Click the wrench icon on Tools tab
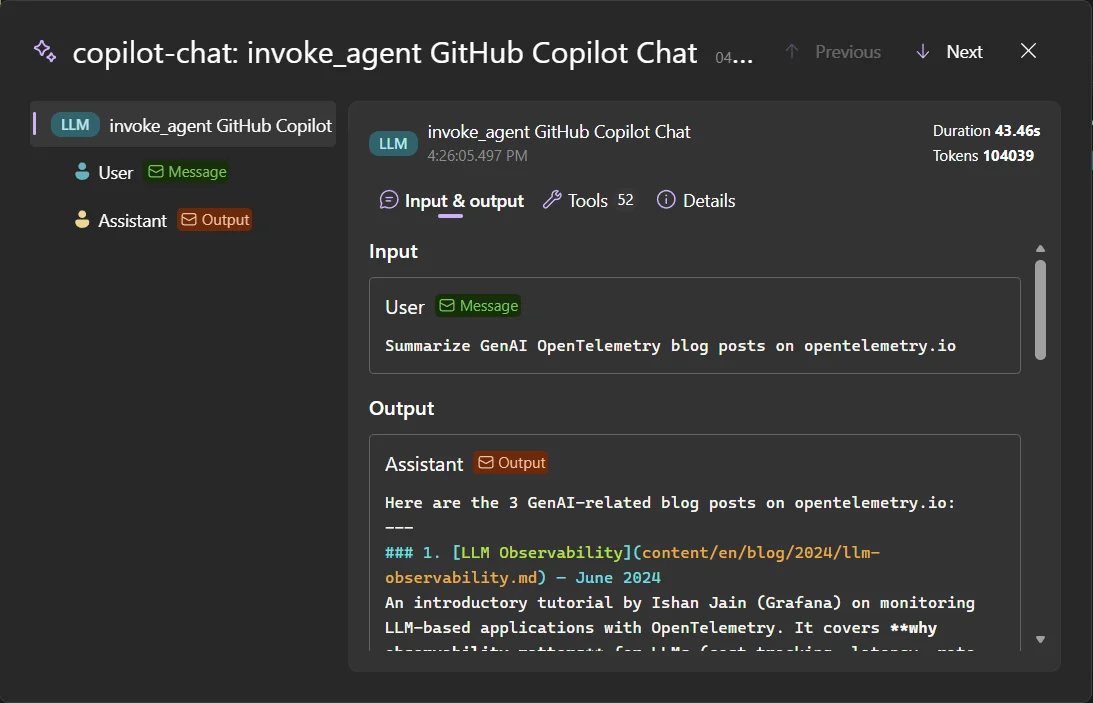The image size is (1093, 703). tap(552, 200)
